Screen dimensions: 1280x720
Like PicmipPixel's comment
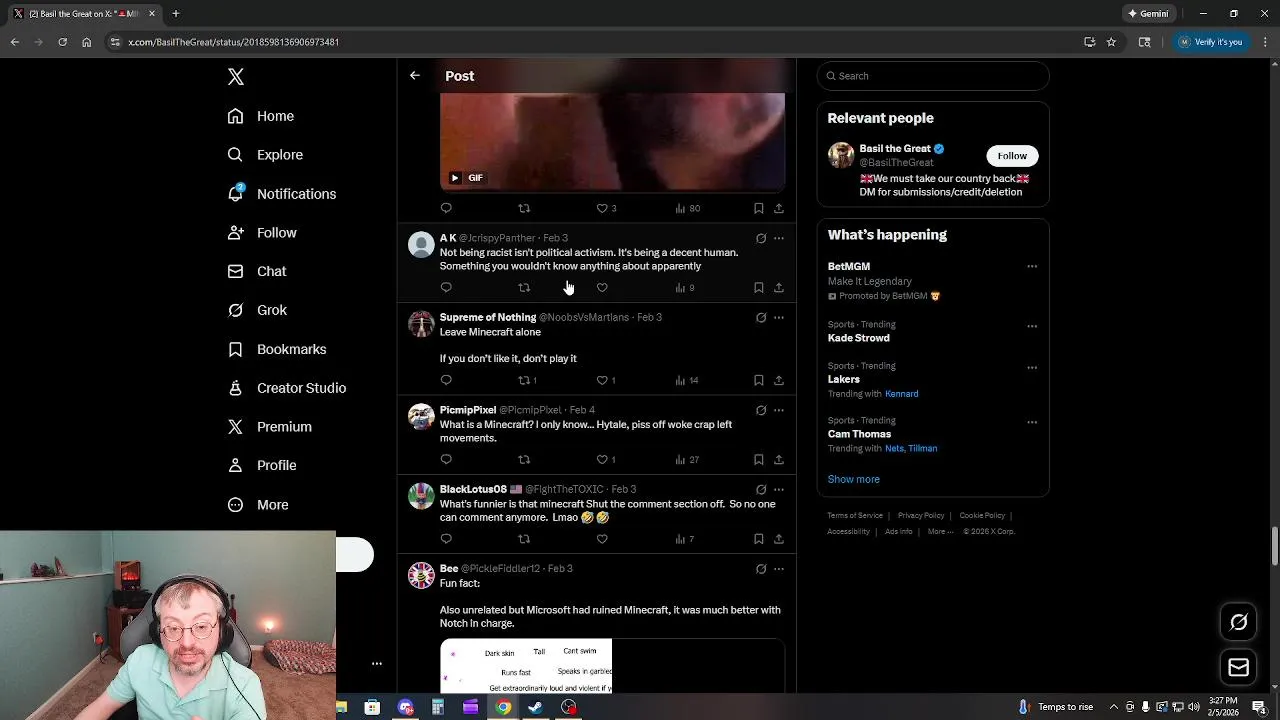605,460
